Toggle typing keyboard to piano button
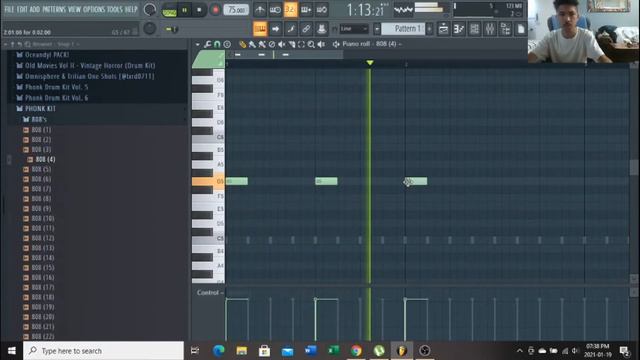The image size is (640, 360). point(260,29)
